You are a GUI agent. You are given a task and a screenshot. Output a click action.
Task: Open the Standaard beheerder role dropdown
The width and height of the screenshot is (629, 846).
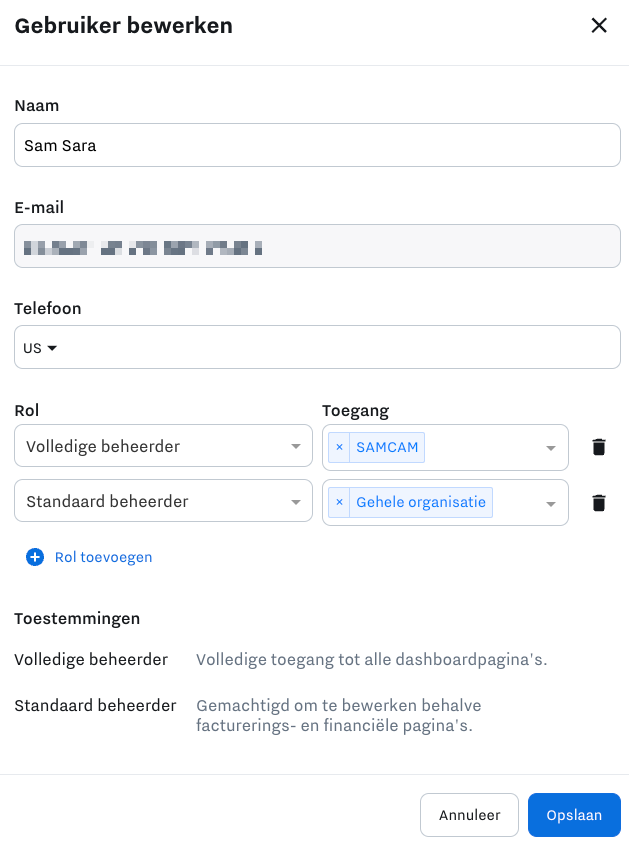click(x=163, y=501)
